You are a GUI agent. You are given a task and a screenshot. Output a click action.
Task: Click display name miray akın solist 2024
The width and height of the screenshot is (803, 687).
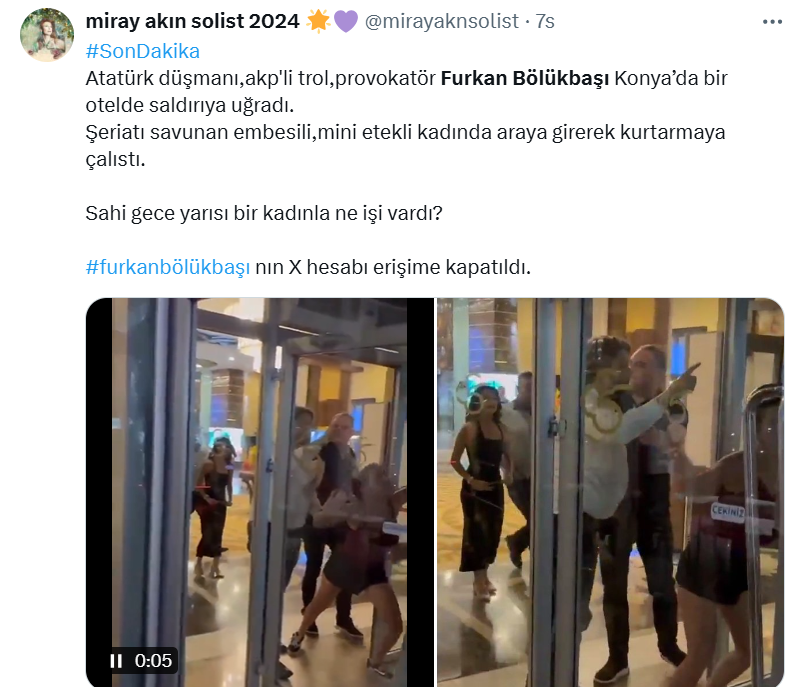192,21
